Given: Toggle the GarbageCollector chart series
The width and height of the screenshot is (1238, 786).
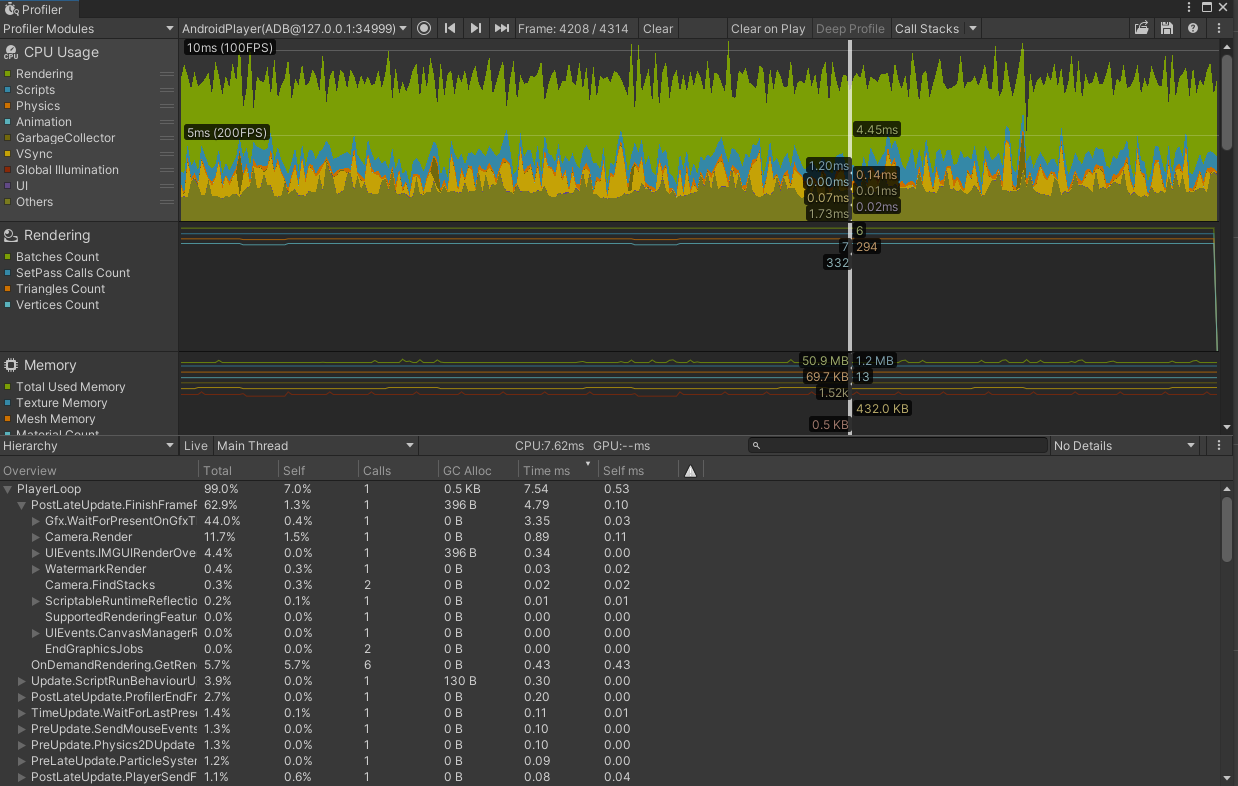Looking at the screenshot, I should point(8,137).
